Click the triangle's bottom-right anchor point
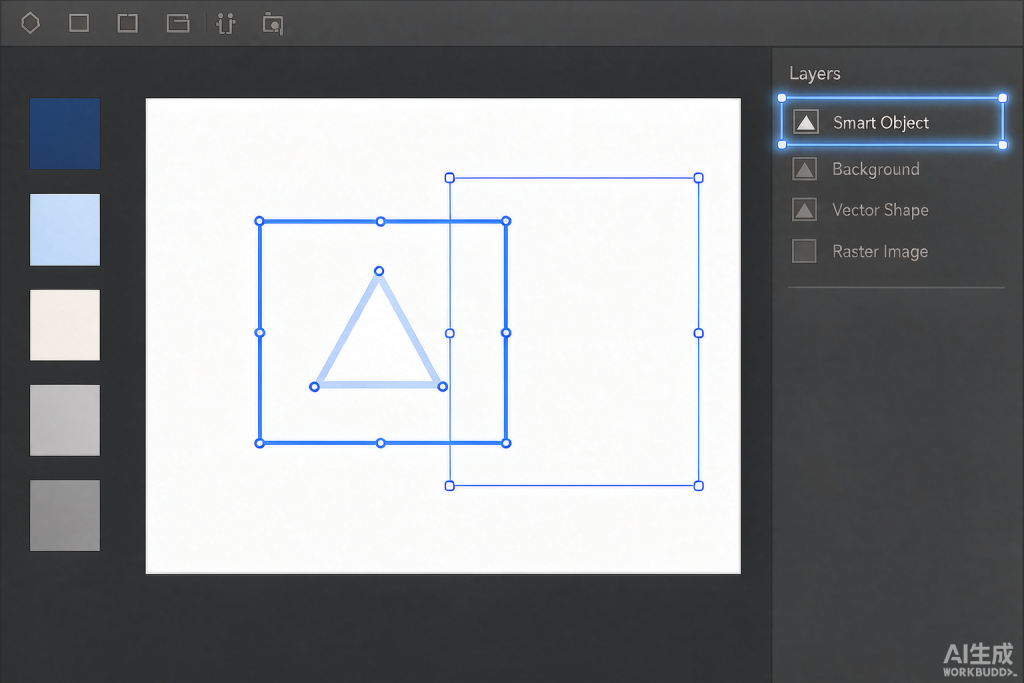 (443, 387)
